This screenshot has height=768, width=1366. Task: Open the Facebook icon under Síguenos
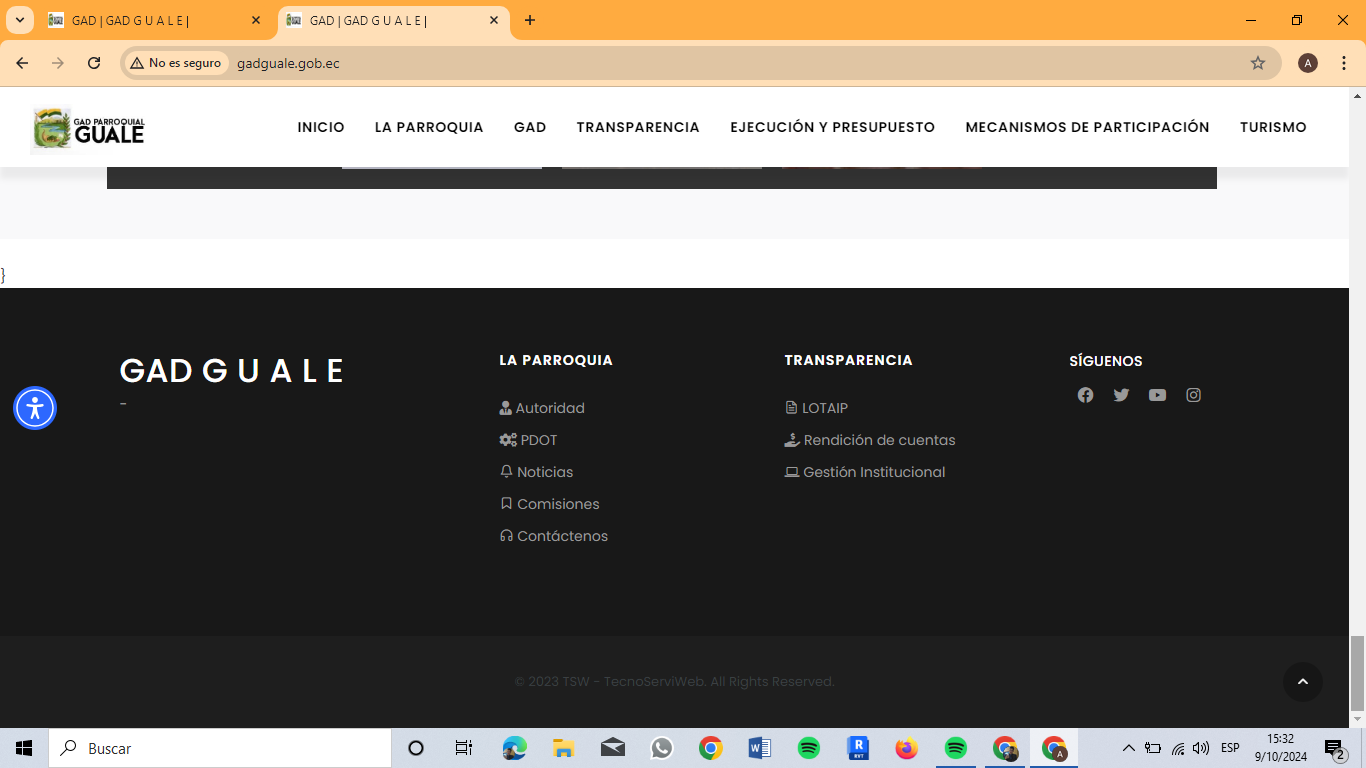[x=1085, y=395]
